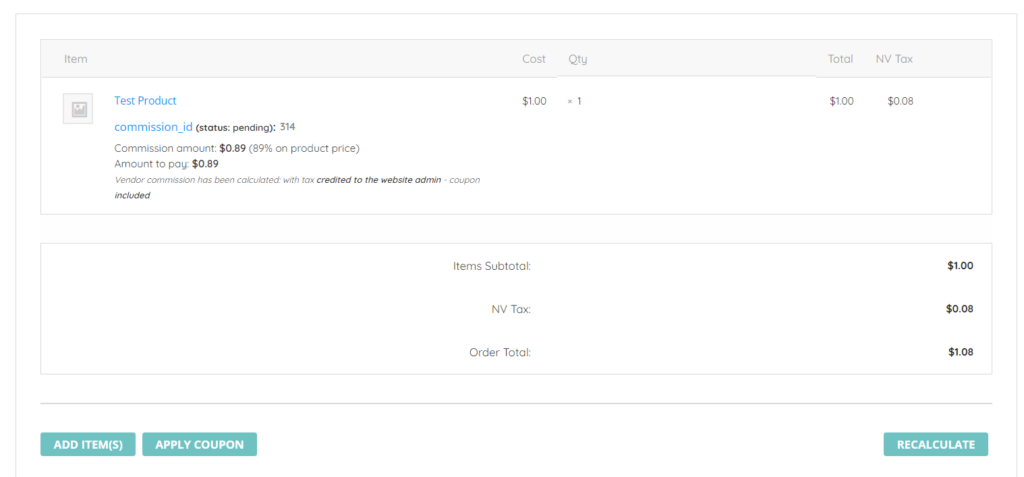Hit the RECALCULATE button
The height and width of the screenshot is (477, 1024).
(x=935, y=444)
